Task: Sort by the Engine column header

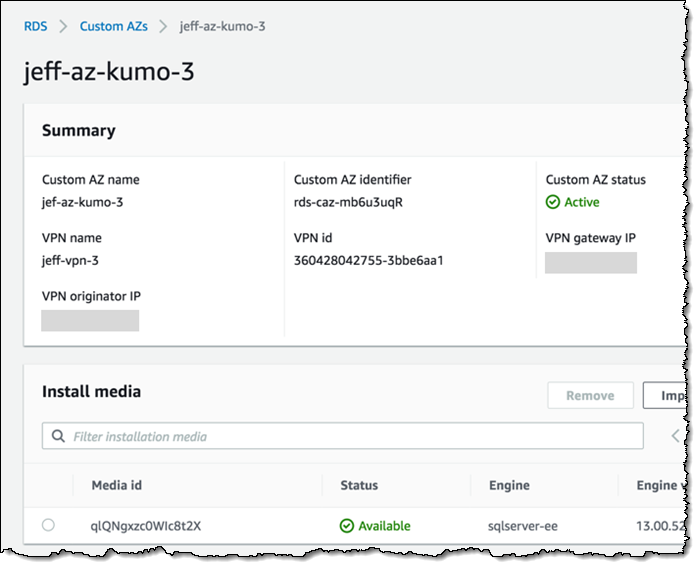Action: tap(509, 485)
